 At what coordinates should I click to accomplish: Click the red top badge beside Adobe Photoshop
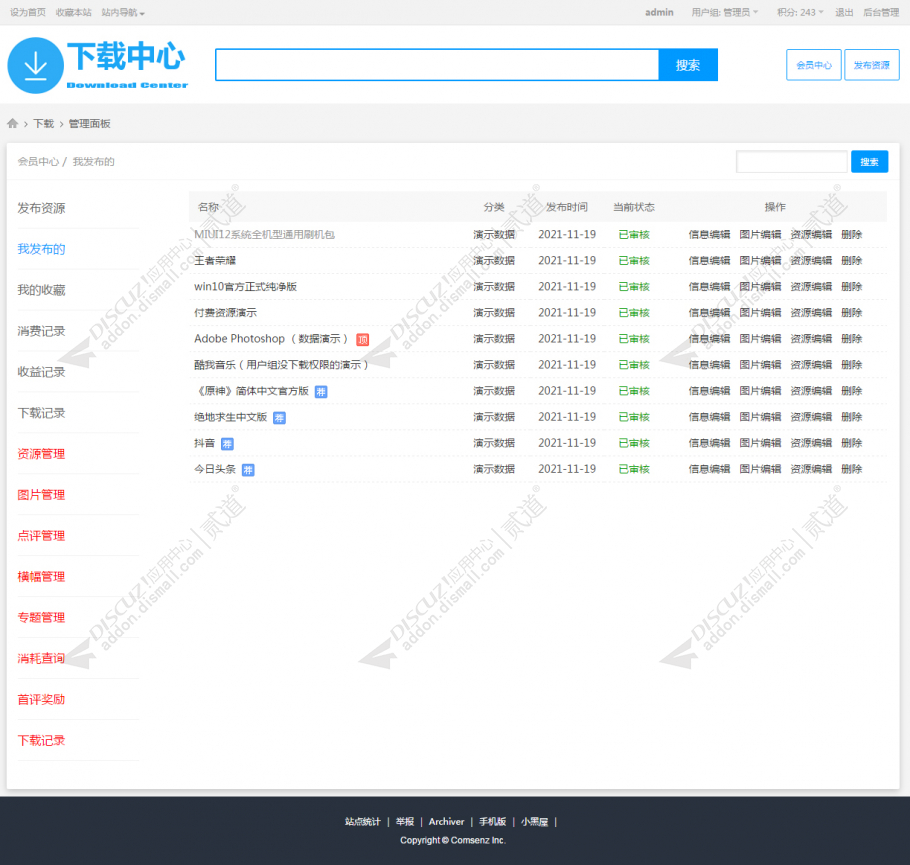click(363, 340)
